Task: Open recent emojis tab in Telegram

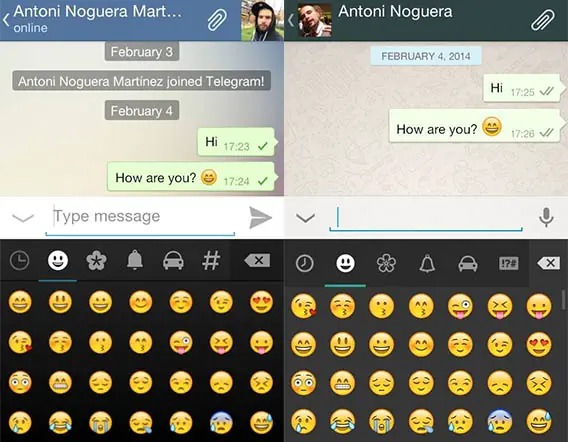Action: point(19,260)
